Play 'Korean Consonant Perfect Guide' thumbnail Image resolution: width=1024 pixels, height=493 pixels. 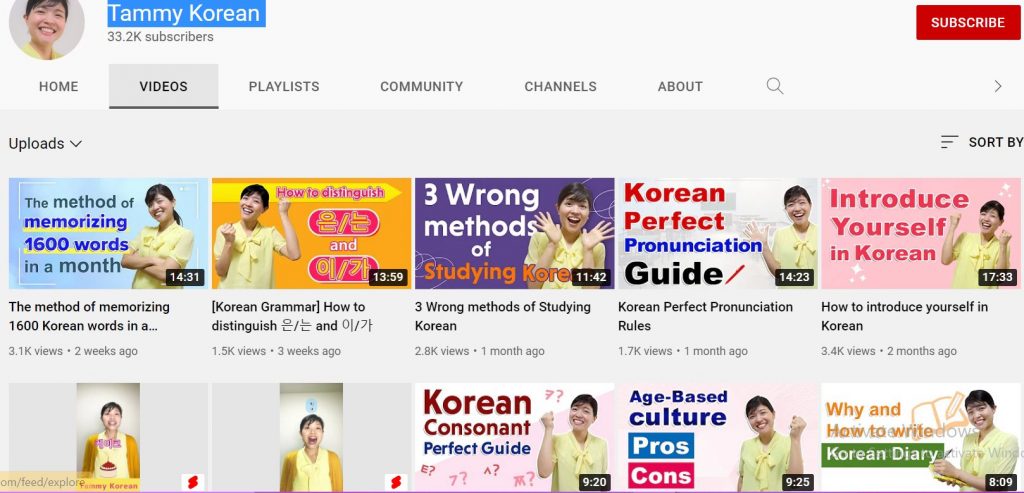point(515,437)
